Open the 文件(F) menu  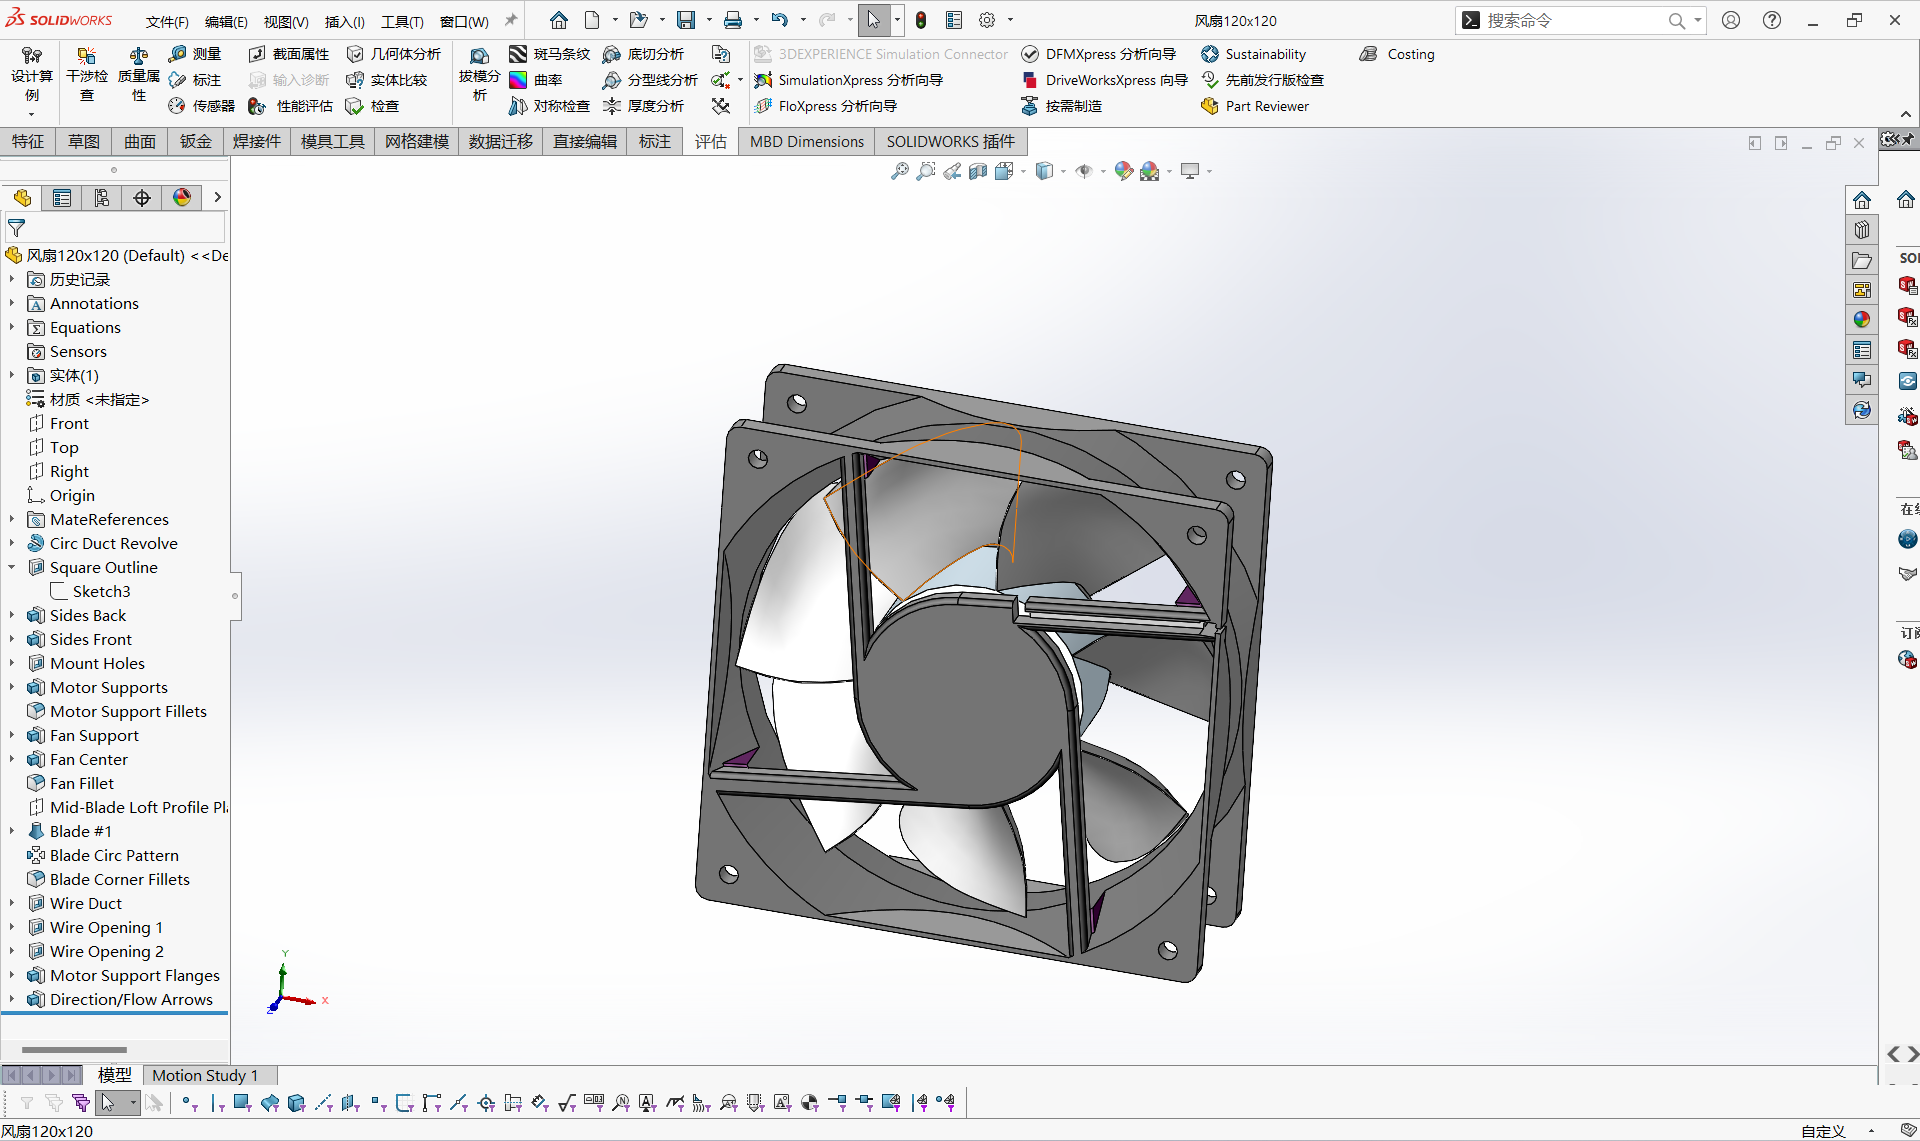(167, 21)
